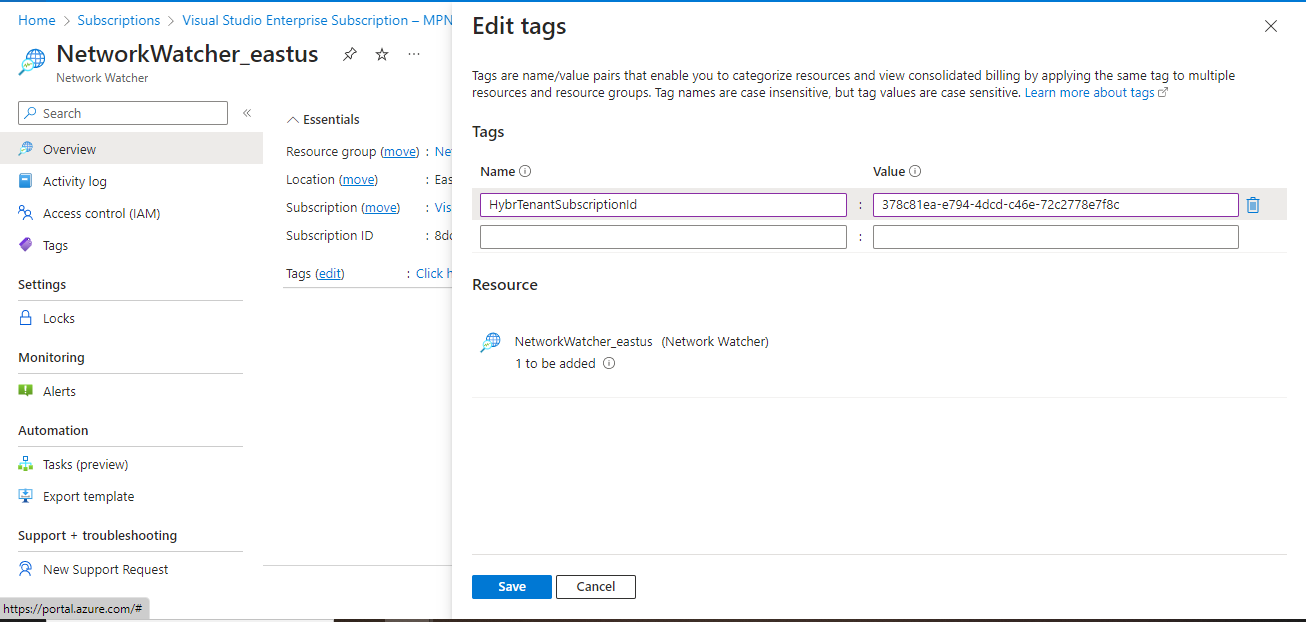This screenshot has width=1306, height=622.
Task: Focus the sidebar Search box
Action: [132, 113]
